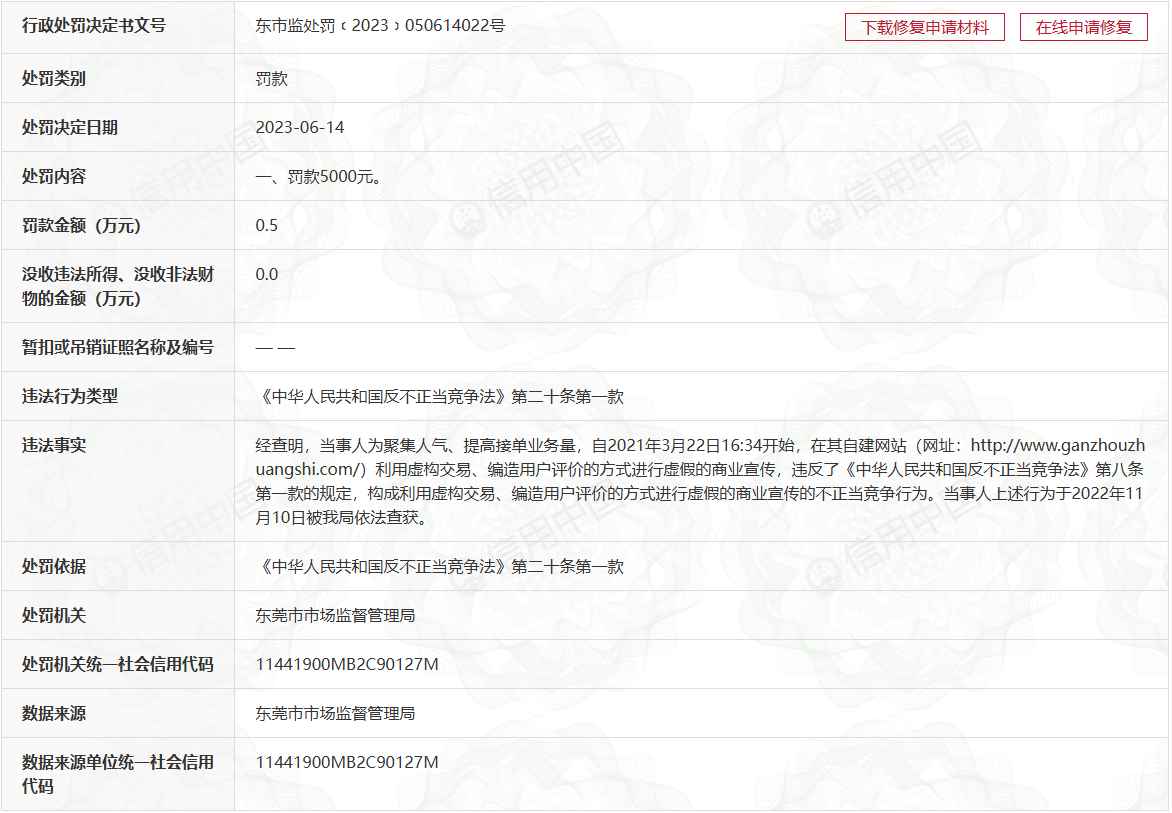This screenshot has width=1172, height=813.
Task: Click the date 2023-06-14
Action: coord(300,128)
